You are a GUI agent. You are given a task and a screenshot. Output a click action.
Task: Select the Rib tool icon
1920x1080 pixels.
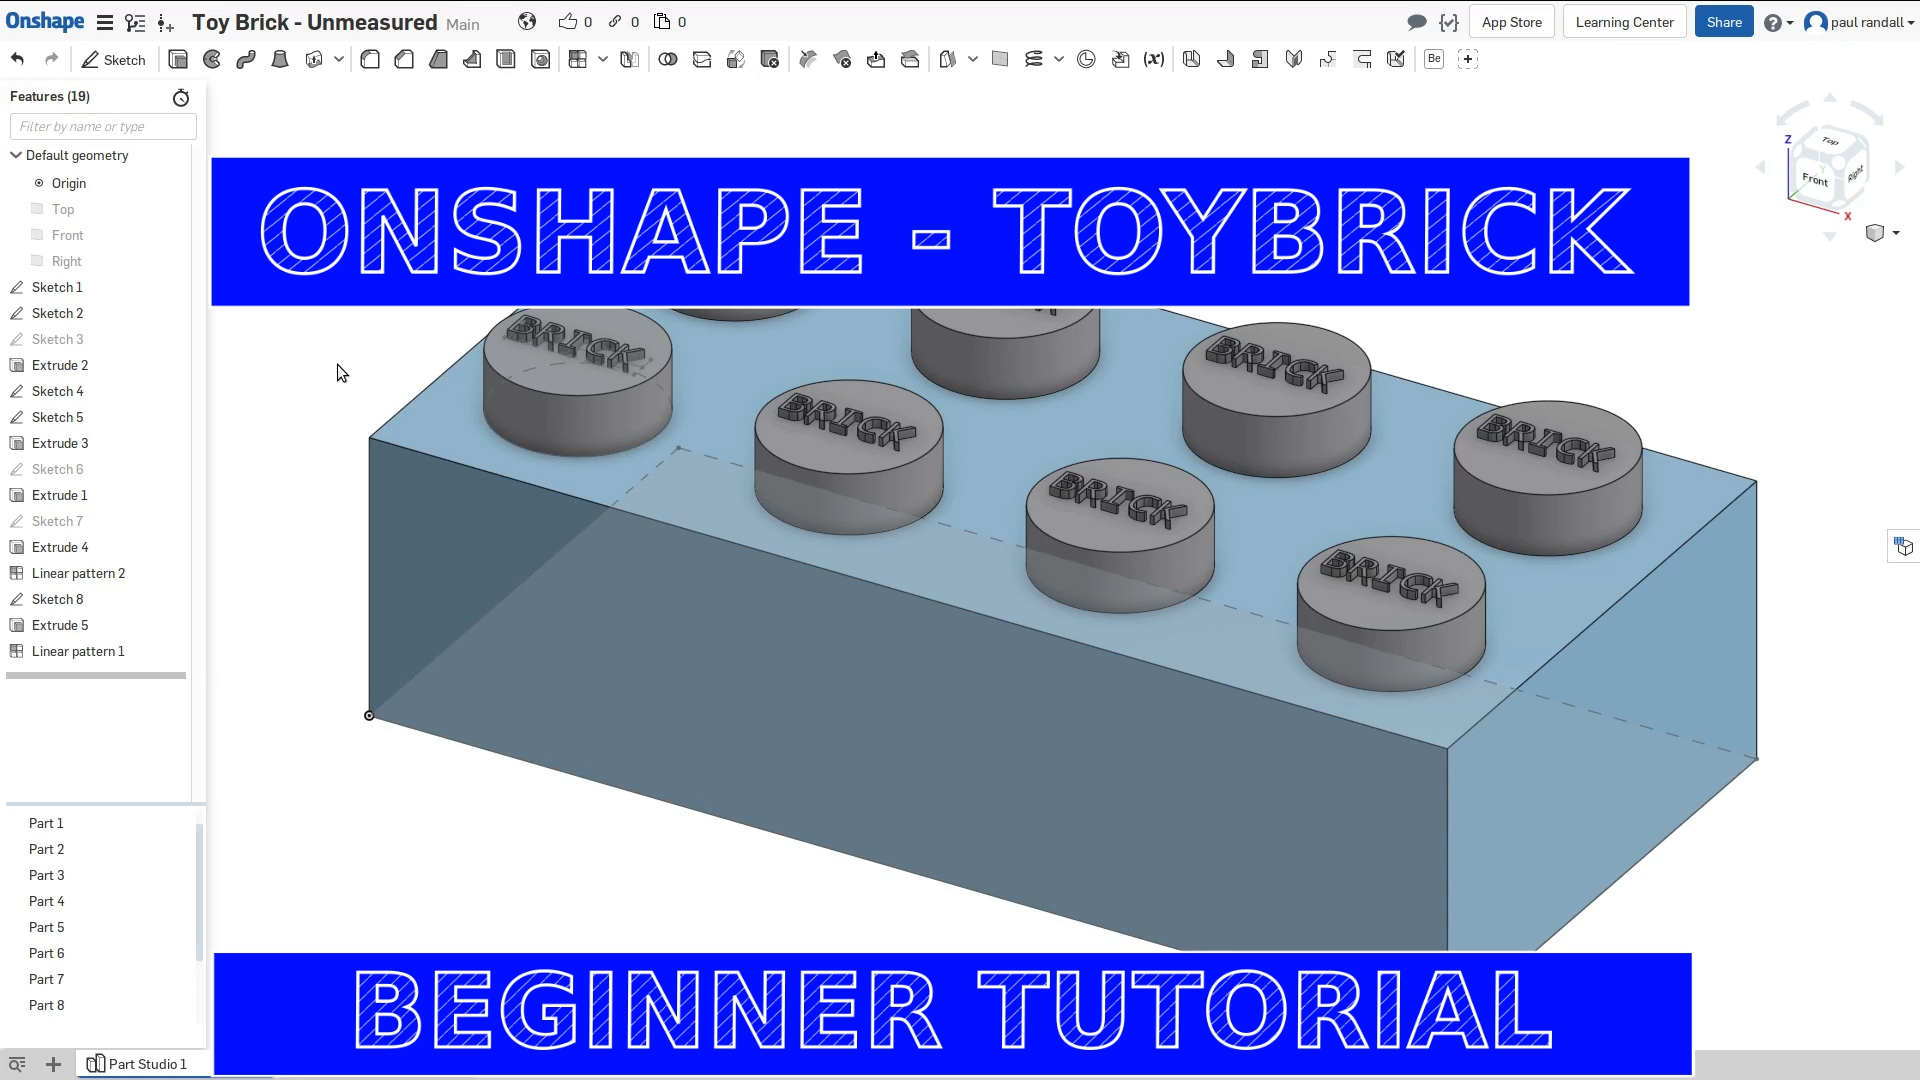pos(472,59)
